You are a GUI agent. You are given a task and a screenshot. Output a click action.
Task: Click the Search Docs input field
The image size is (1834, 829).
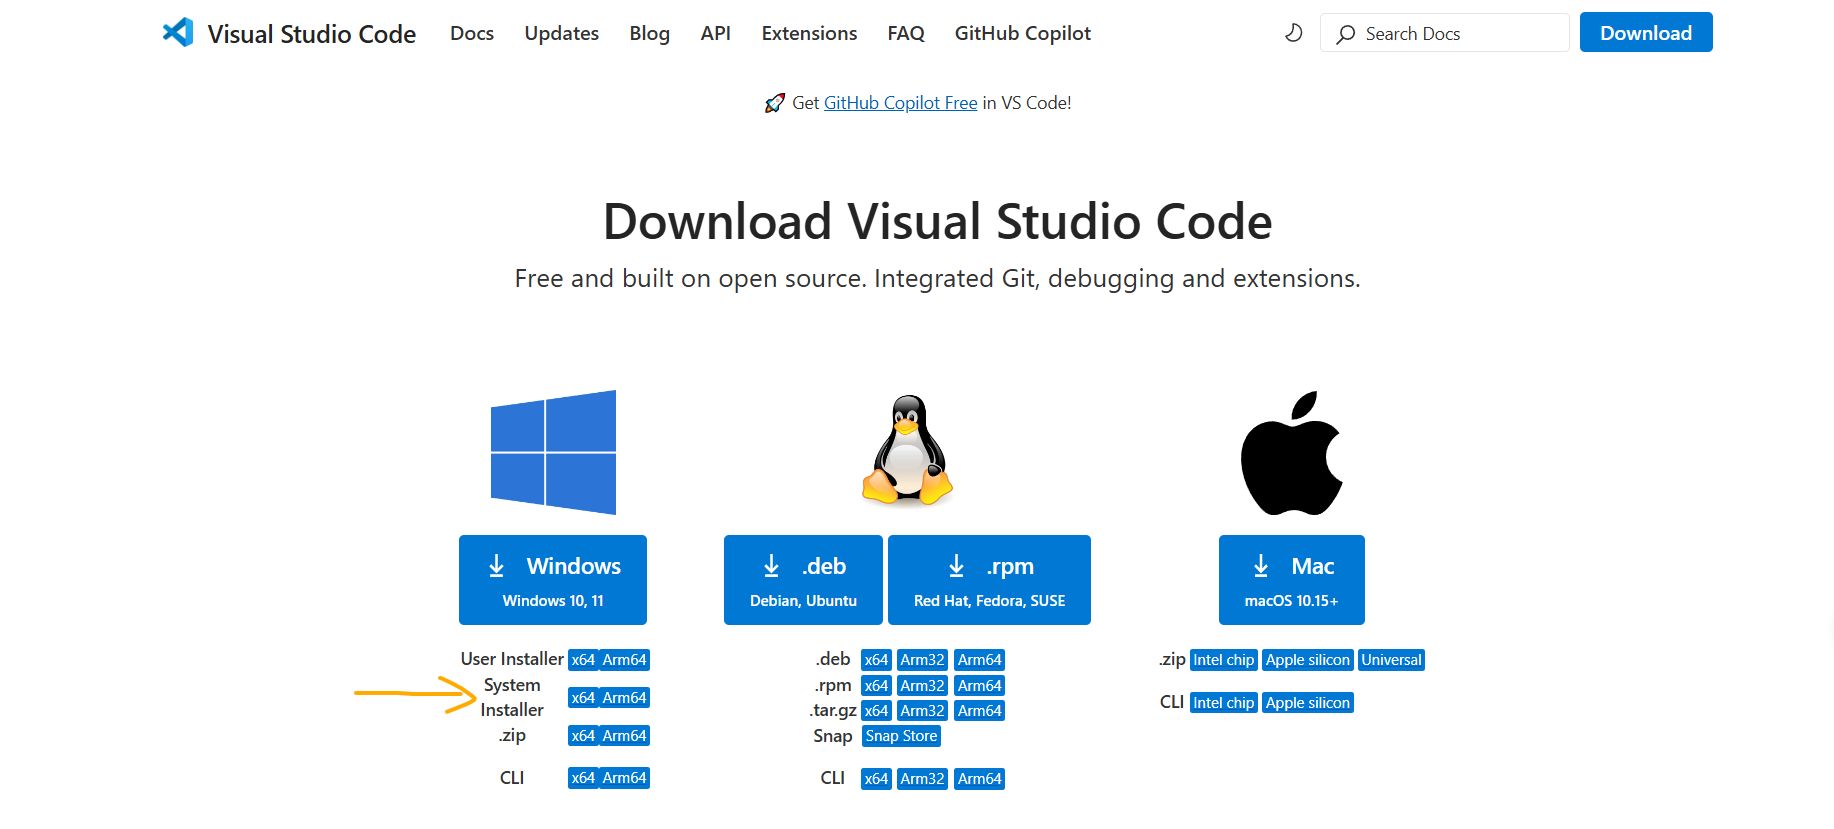[x=1445, y=33]
